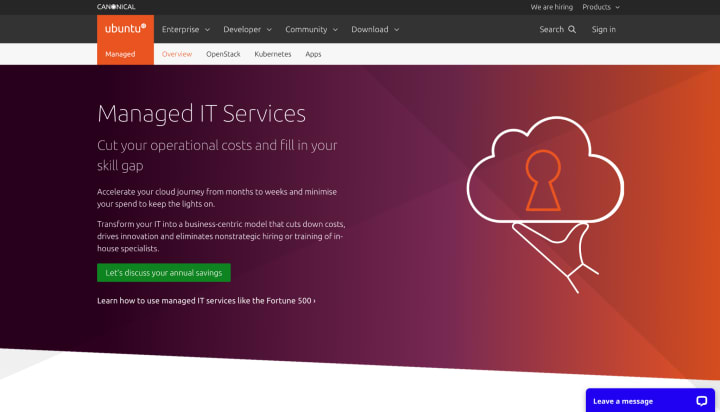Click the cloud keyhole illustration

(545, 203)
